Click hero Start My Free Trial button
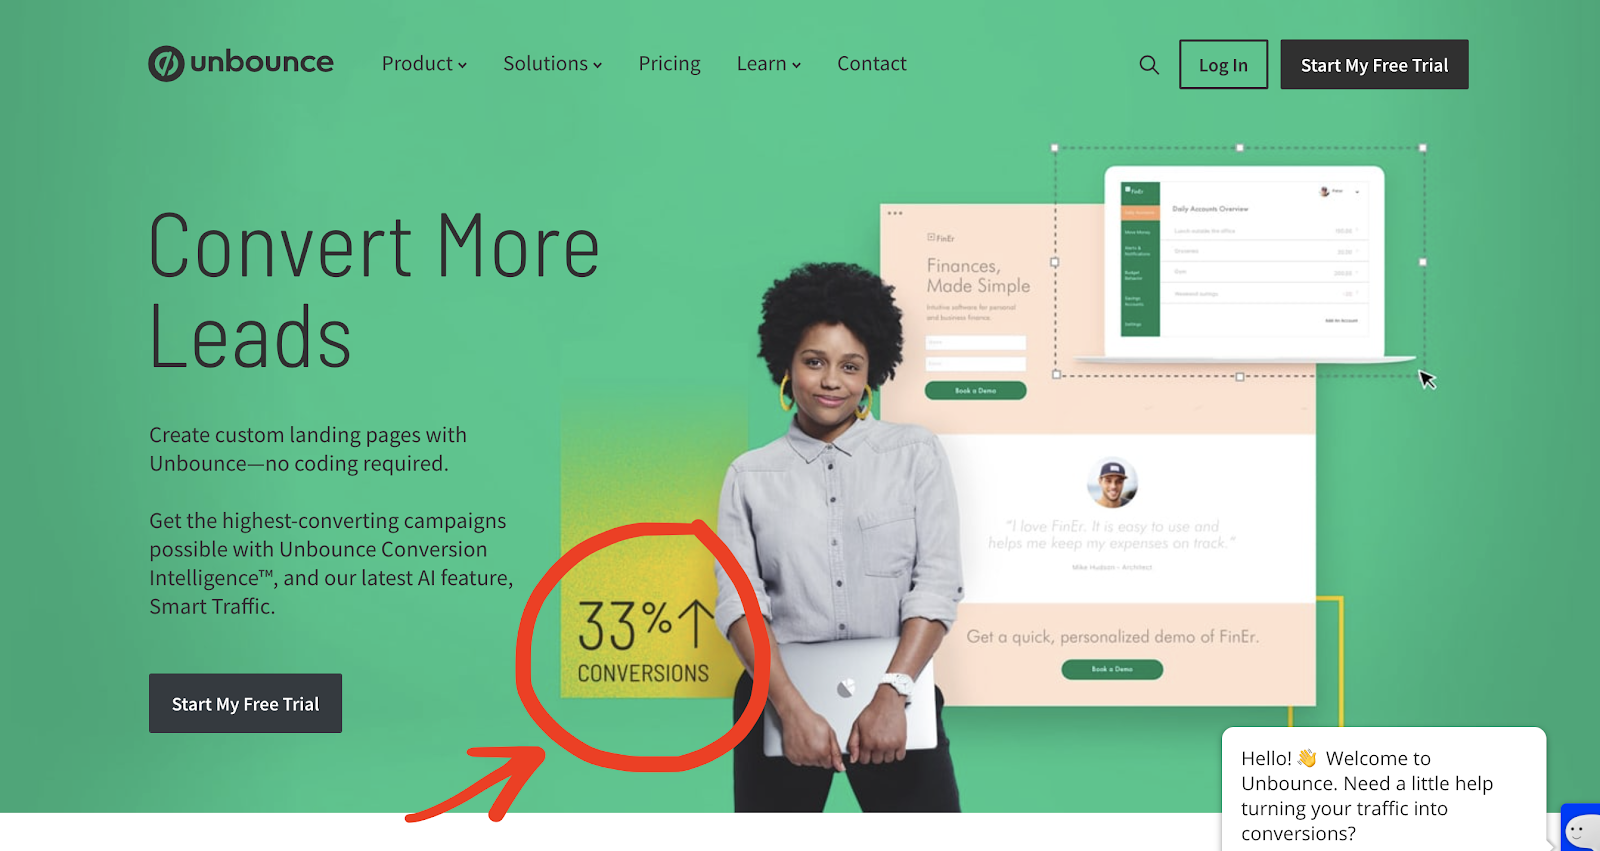The height and width of the screenshot is (851, 1600). (x=245, y=703)
